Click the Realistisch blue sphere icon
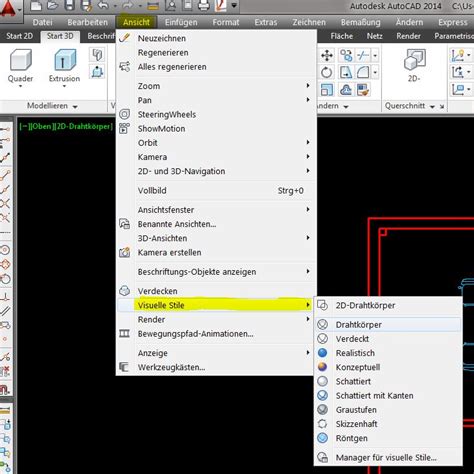Image resolution: width=474 pixels, height=474 pixels. (x=322, y=353)
